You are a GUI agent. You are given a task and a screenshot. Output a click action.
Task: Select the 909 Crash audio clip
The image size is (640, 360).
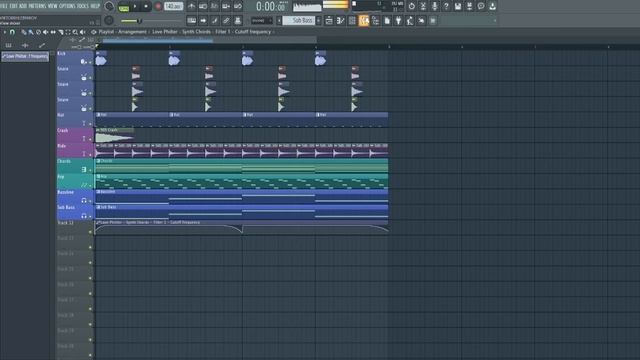coord(115,136)
